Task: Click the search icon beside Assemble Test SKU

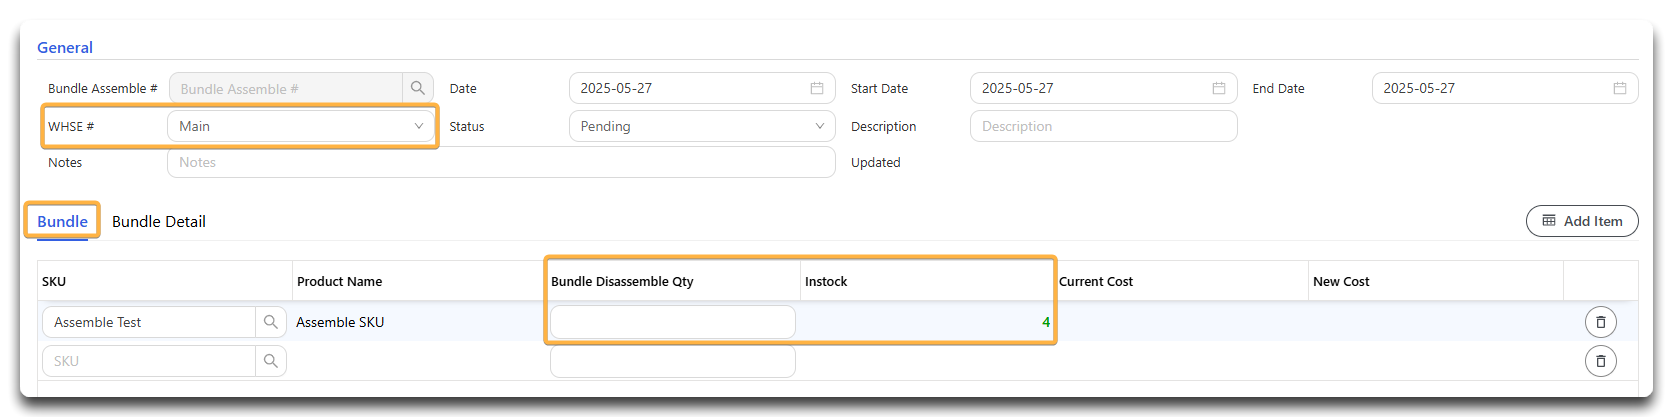Action: coord(271,322)
